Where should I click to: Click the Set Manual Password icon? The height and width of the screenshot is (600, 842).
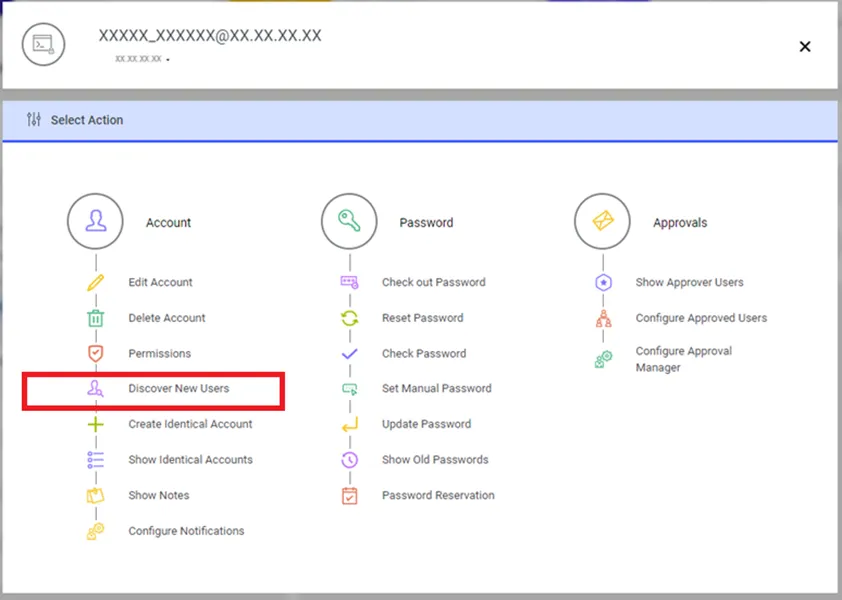point(350,389)
